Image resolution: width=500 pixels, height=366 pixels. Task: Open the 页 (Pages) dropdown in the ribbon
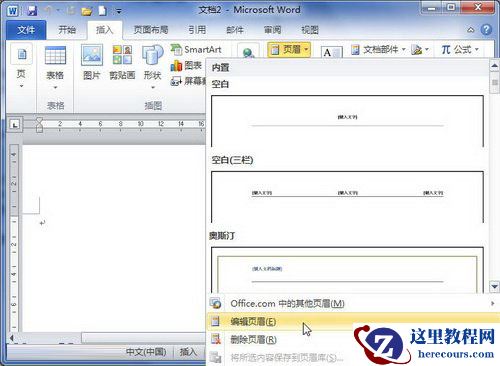point(21,66)
